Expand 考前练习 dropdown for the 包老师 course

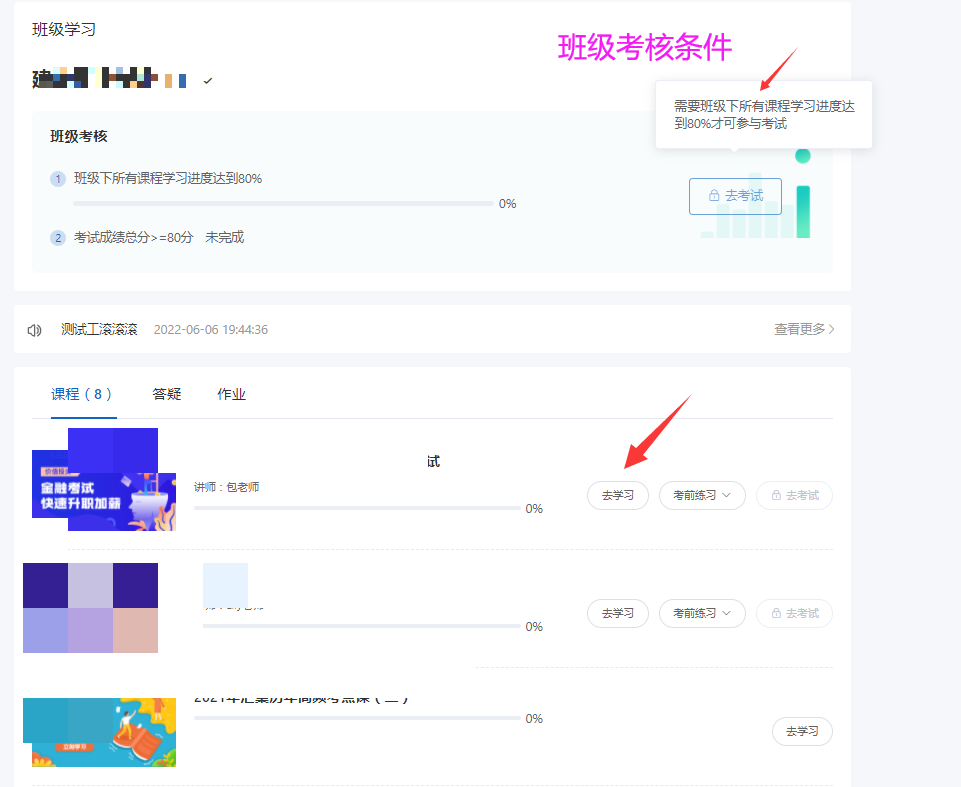pyautogui.click(x=702, y=495)
